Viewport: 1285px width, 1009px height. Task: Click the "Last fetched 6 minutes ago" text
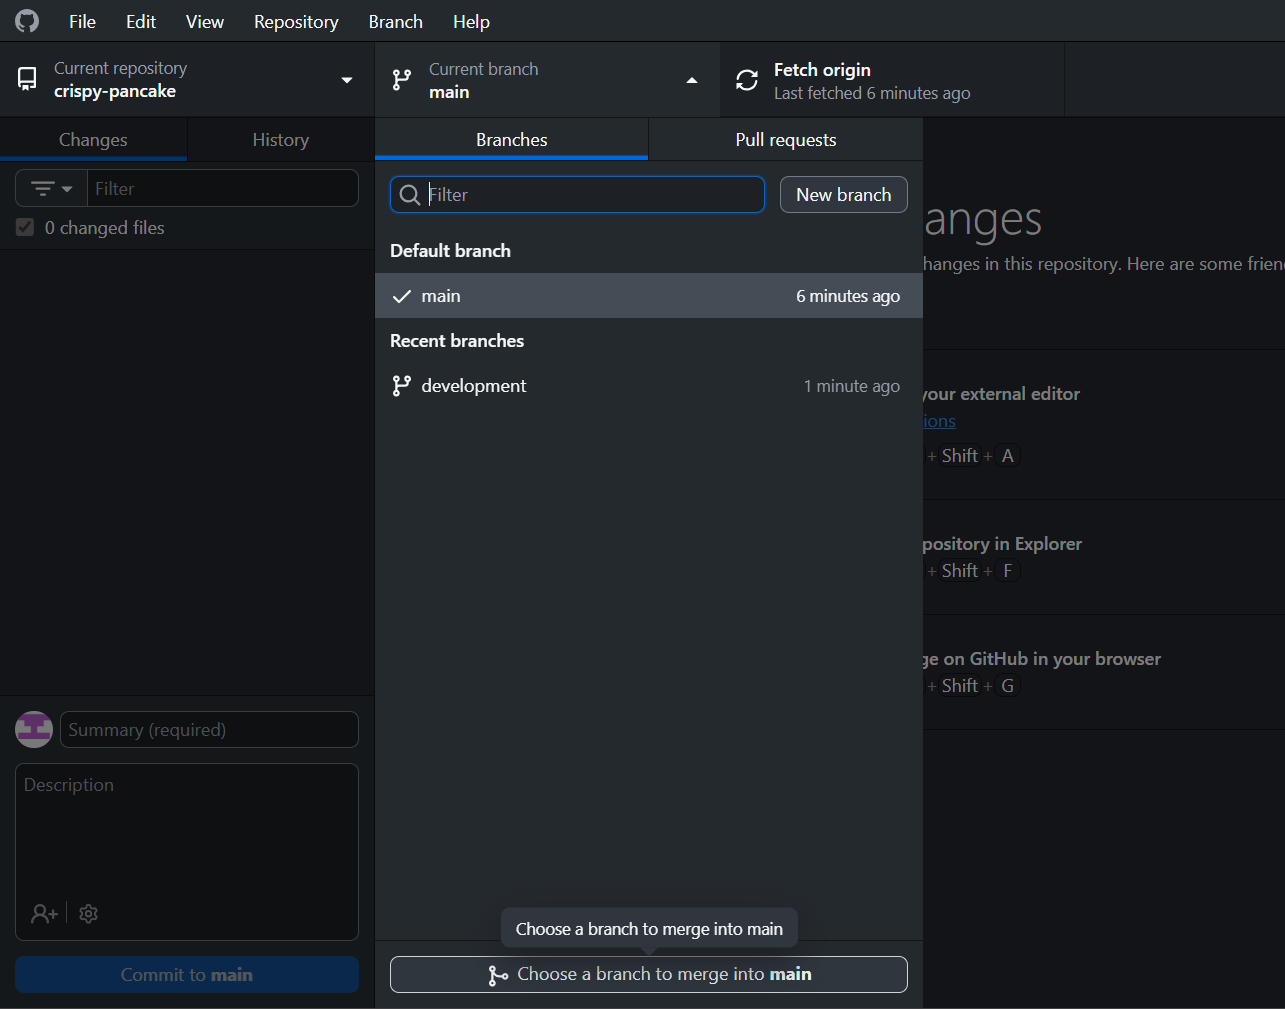pyautogui.click(x=872, y=93)
